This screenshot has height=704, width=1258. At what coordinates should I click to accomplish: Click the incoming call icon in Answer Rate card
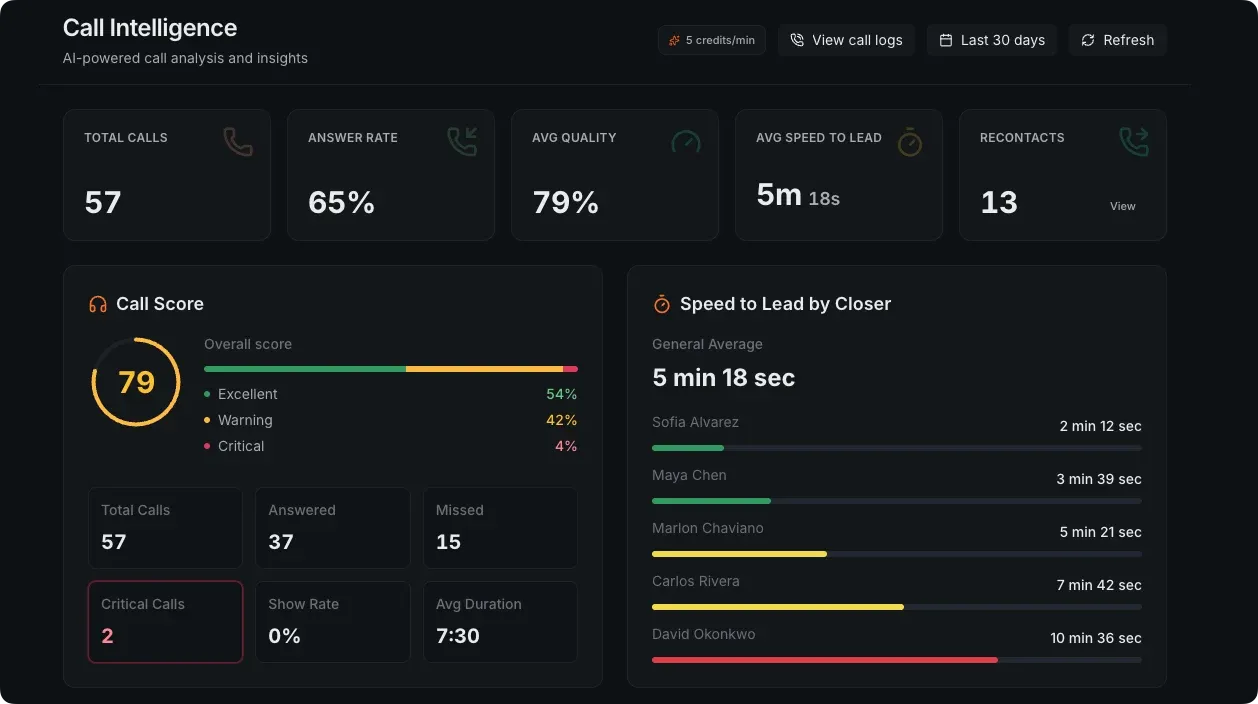(462, 142)
